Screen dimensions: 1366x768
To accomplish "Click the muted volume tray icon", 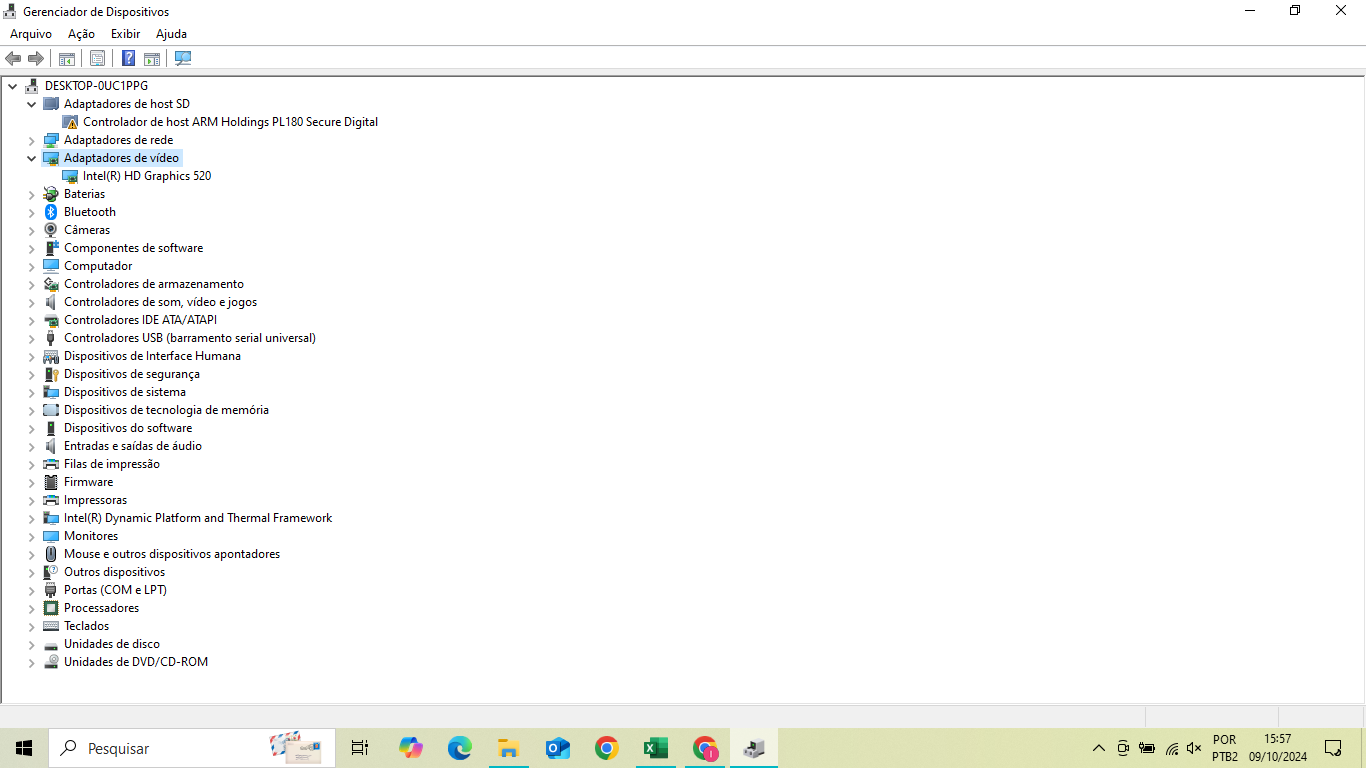I will pos(1194,748).
